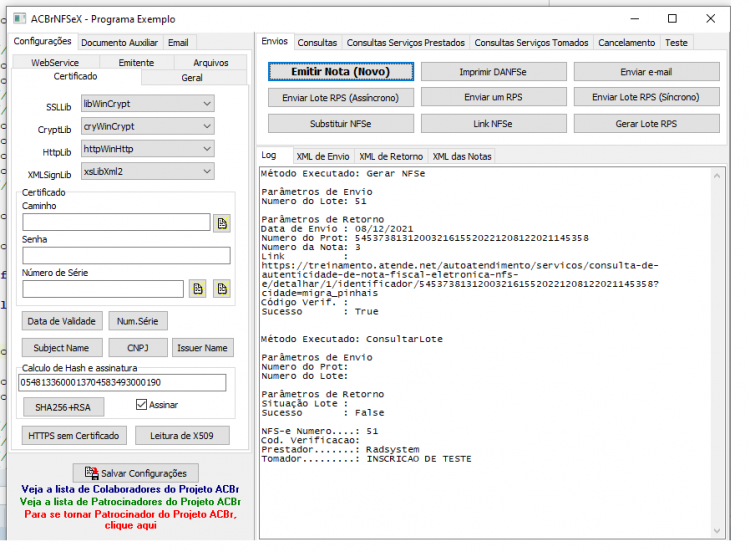Click the Salvar Configurações save icon button
This screenshot has height=552, width=750.
136,473
